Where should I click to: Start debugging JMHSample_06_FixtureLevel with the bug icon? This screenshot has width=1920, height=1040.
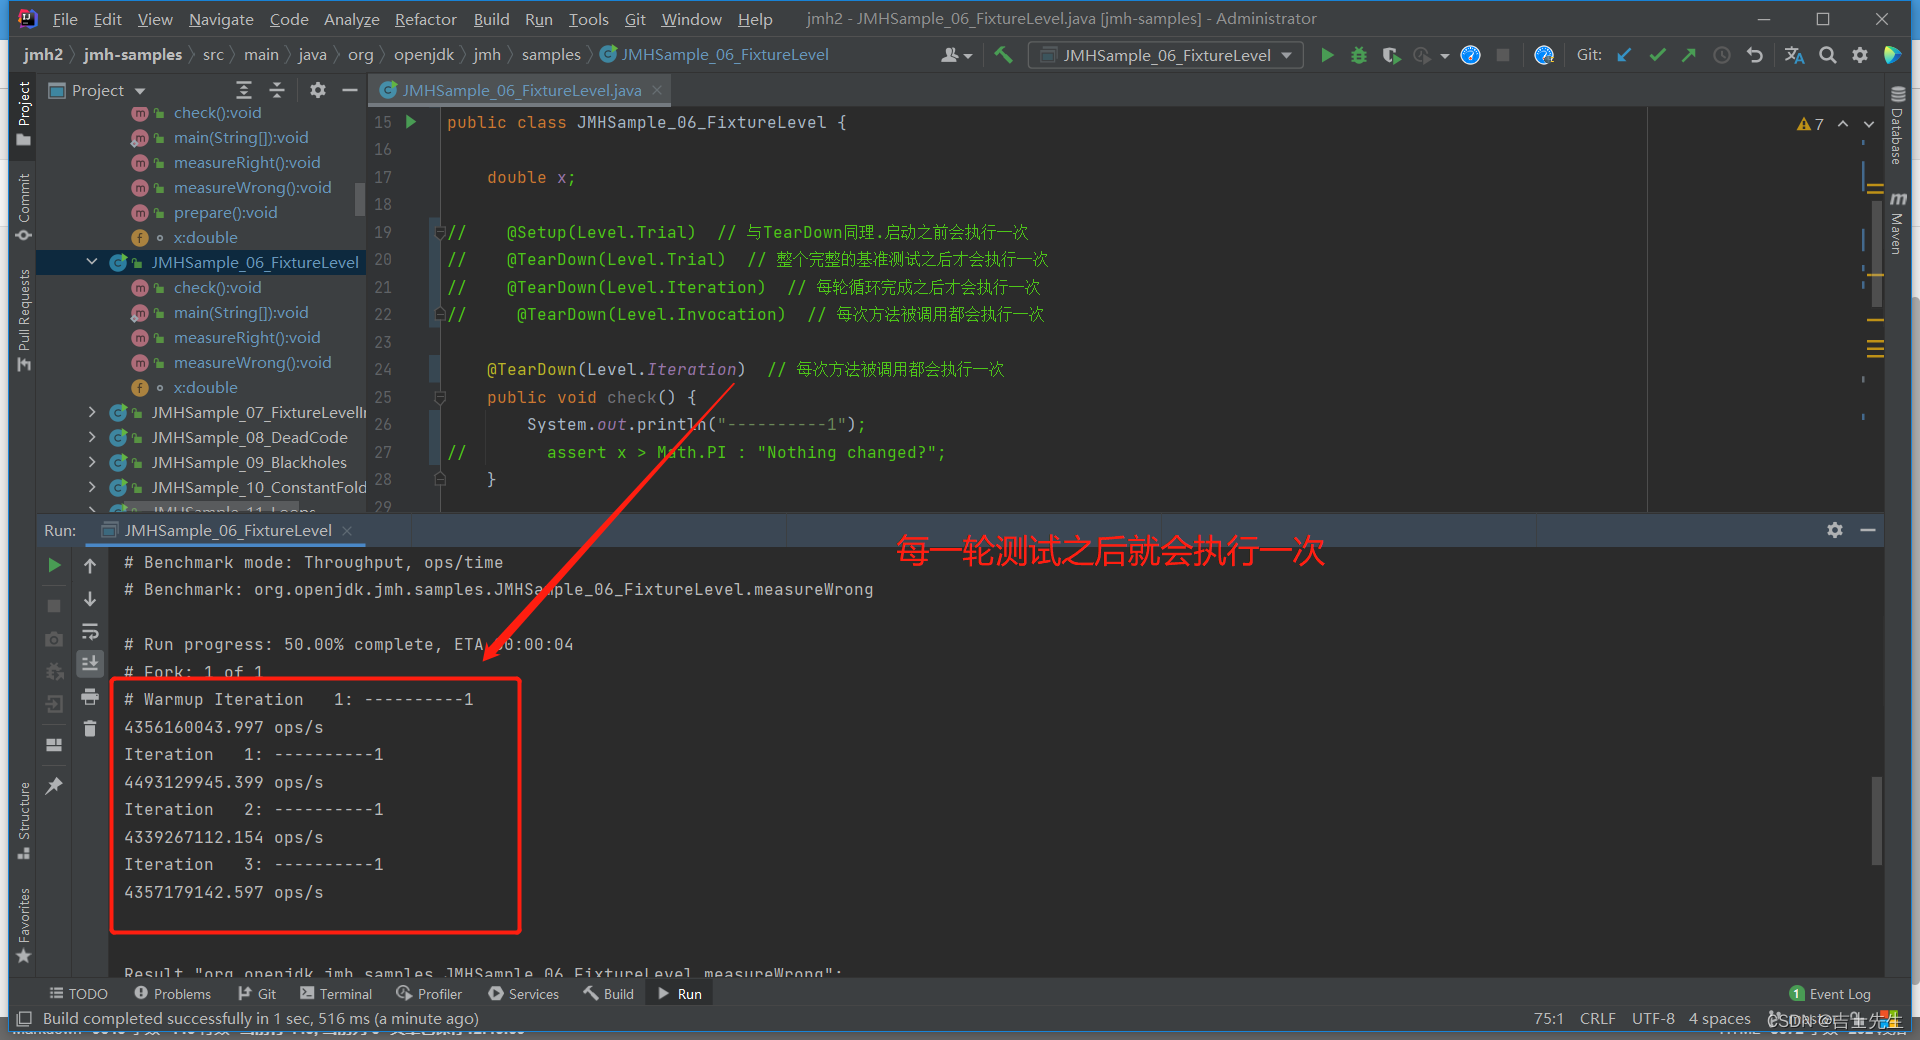click(1358, 55)
